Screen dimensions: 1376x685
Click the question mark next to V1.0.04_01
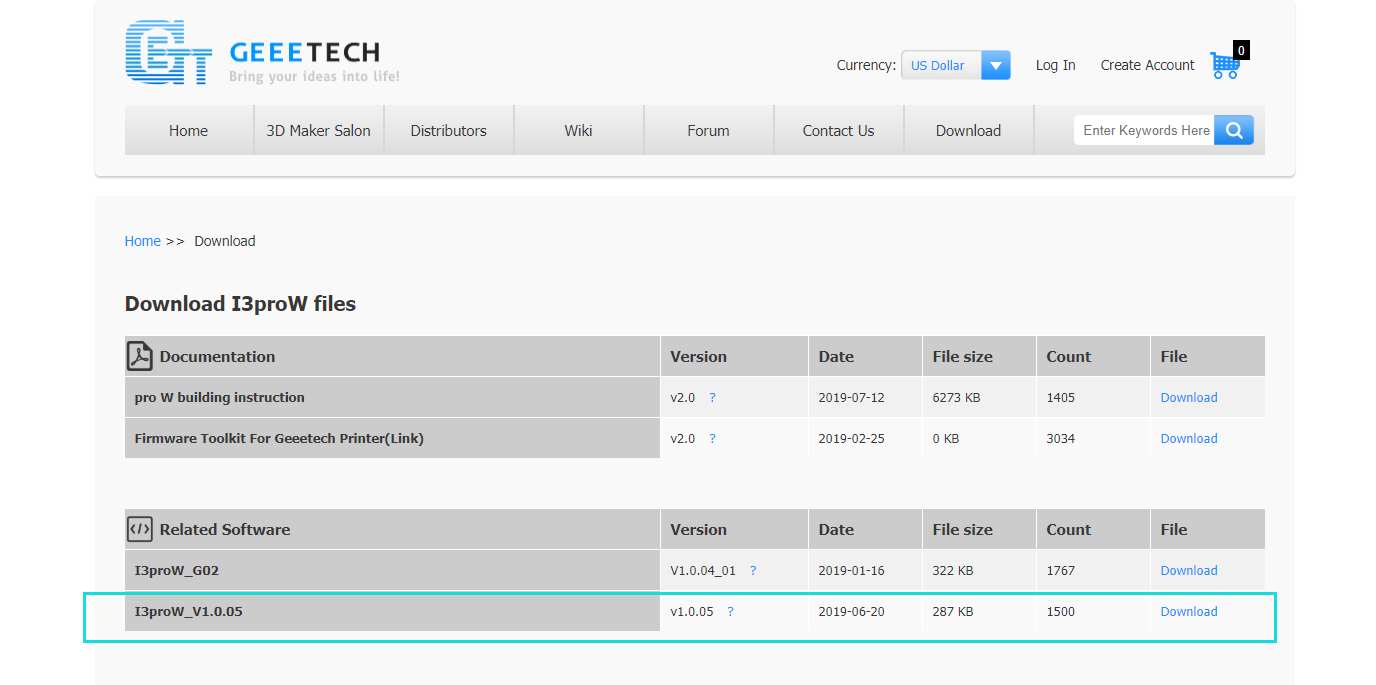click(753, 570)
